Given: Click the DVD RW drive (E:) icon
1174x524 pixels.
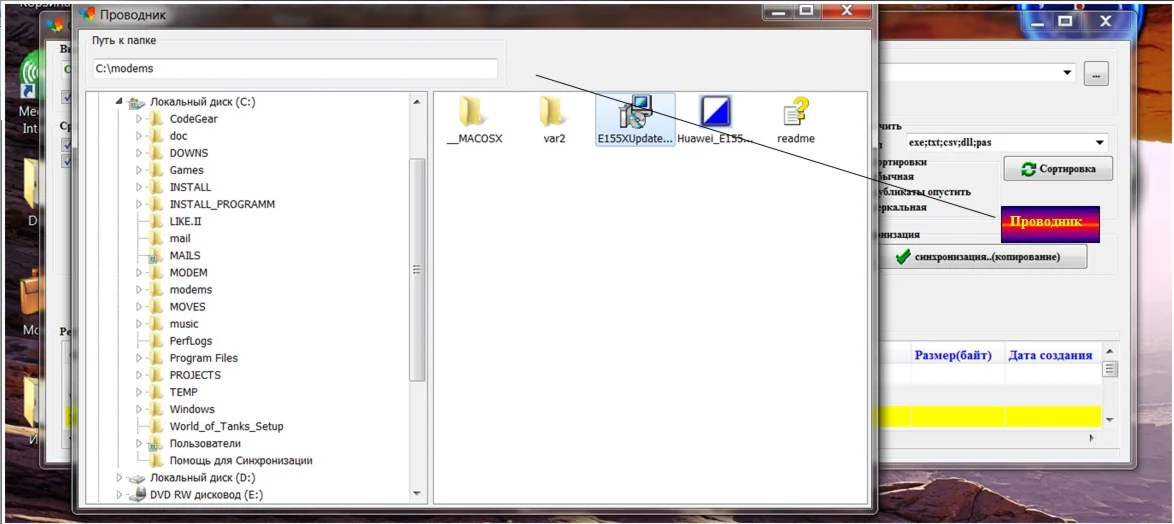Looking at the screenshot, I should coord(137,495).
